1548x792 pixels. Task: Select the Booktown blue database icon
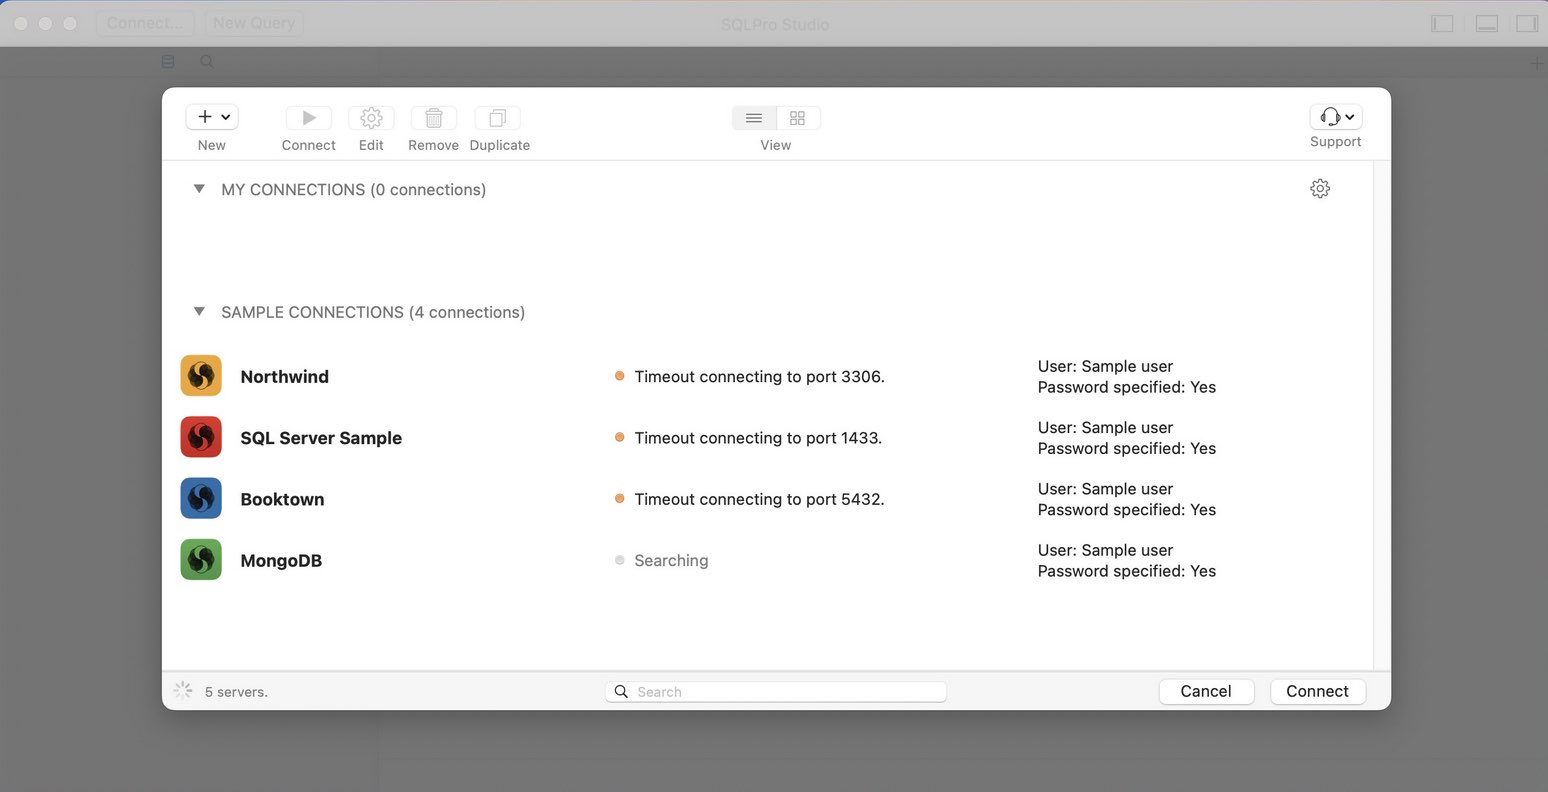(x=201, y=498)
